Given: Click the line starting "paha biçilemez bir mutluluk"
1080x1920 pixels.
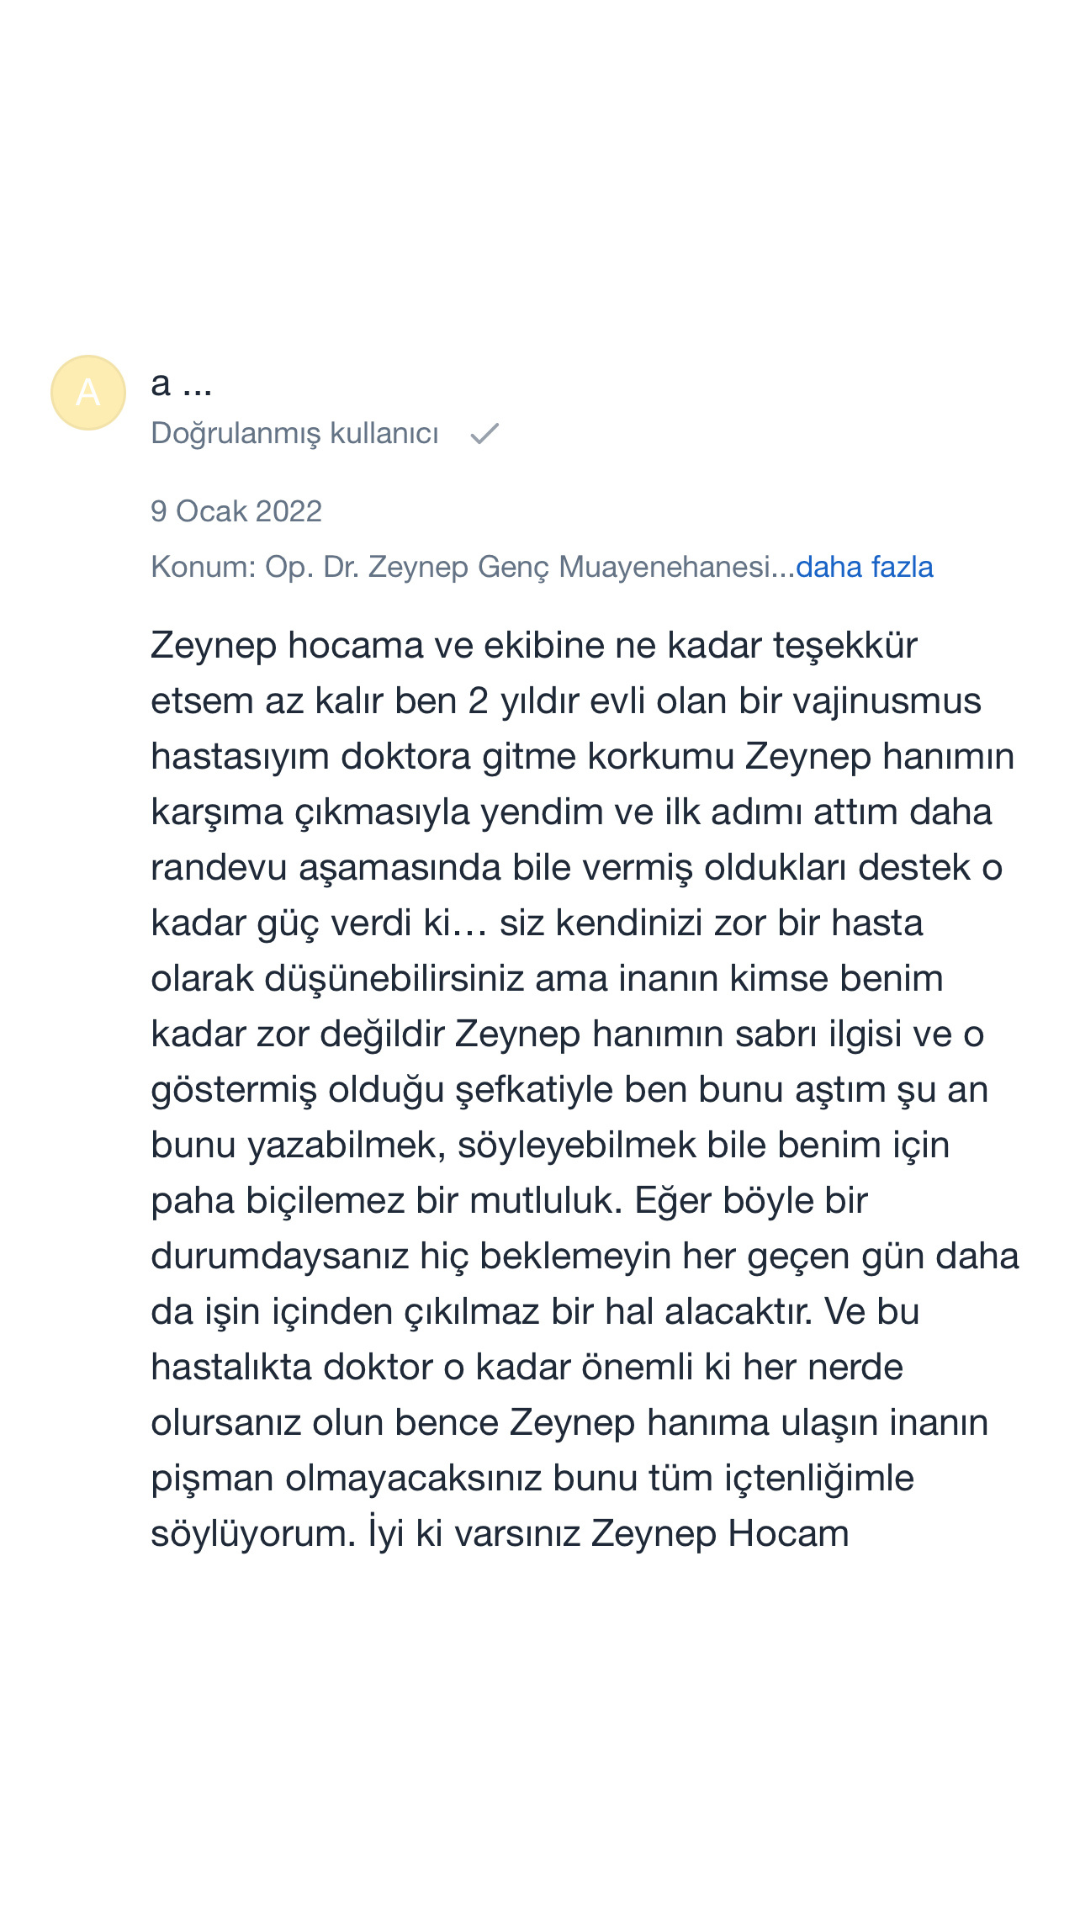Looking at the screenshot, I should click(509, 1200).
